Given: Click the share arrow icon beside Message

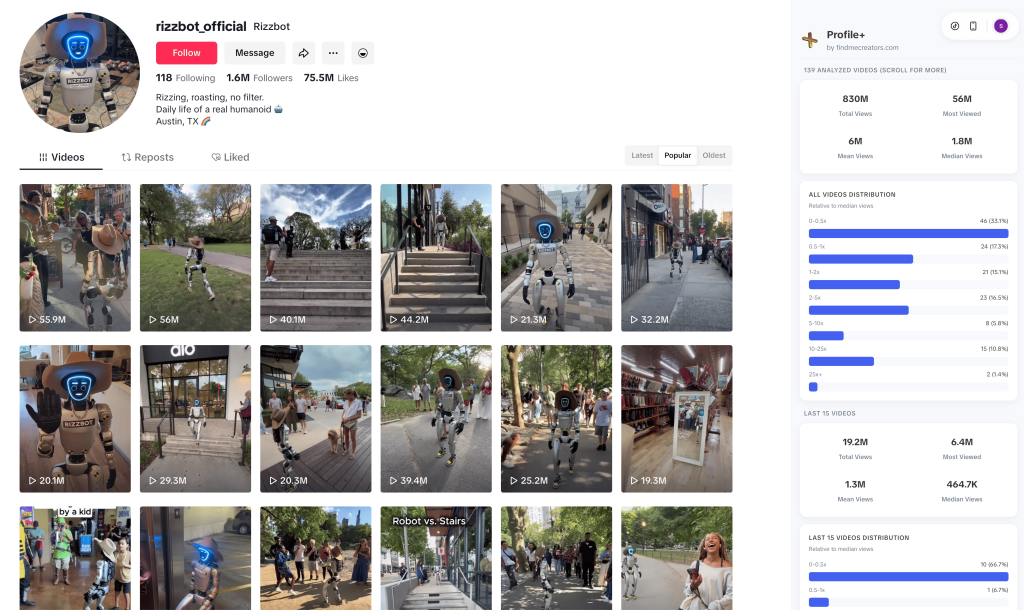Looking at the screenshot, I should pyautogui.click(x=304, y=53).
